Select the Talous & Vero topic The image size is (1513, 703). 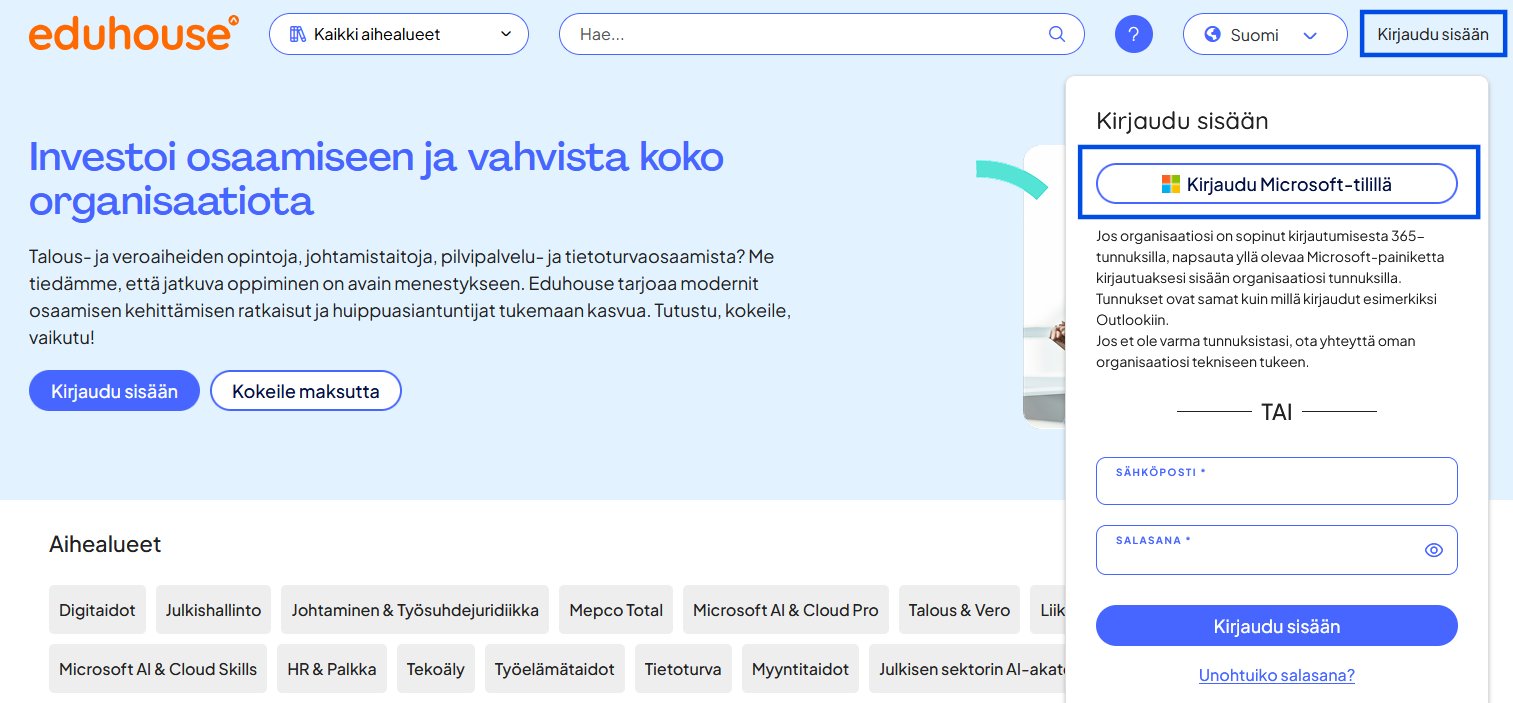pyautogui.click(x=959, y=610)
